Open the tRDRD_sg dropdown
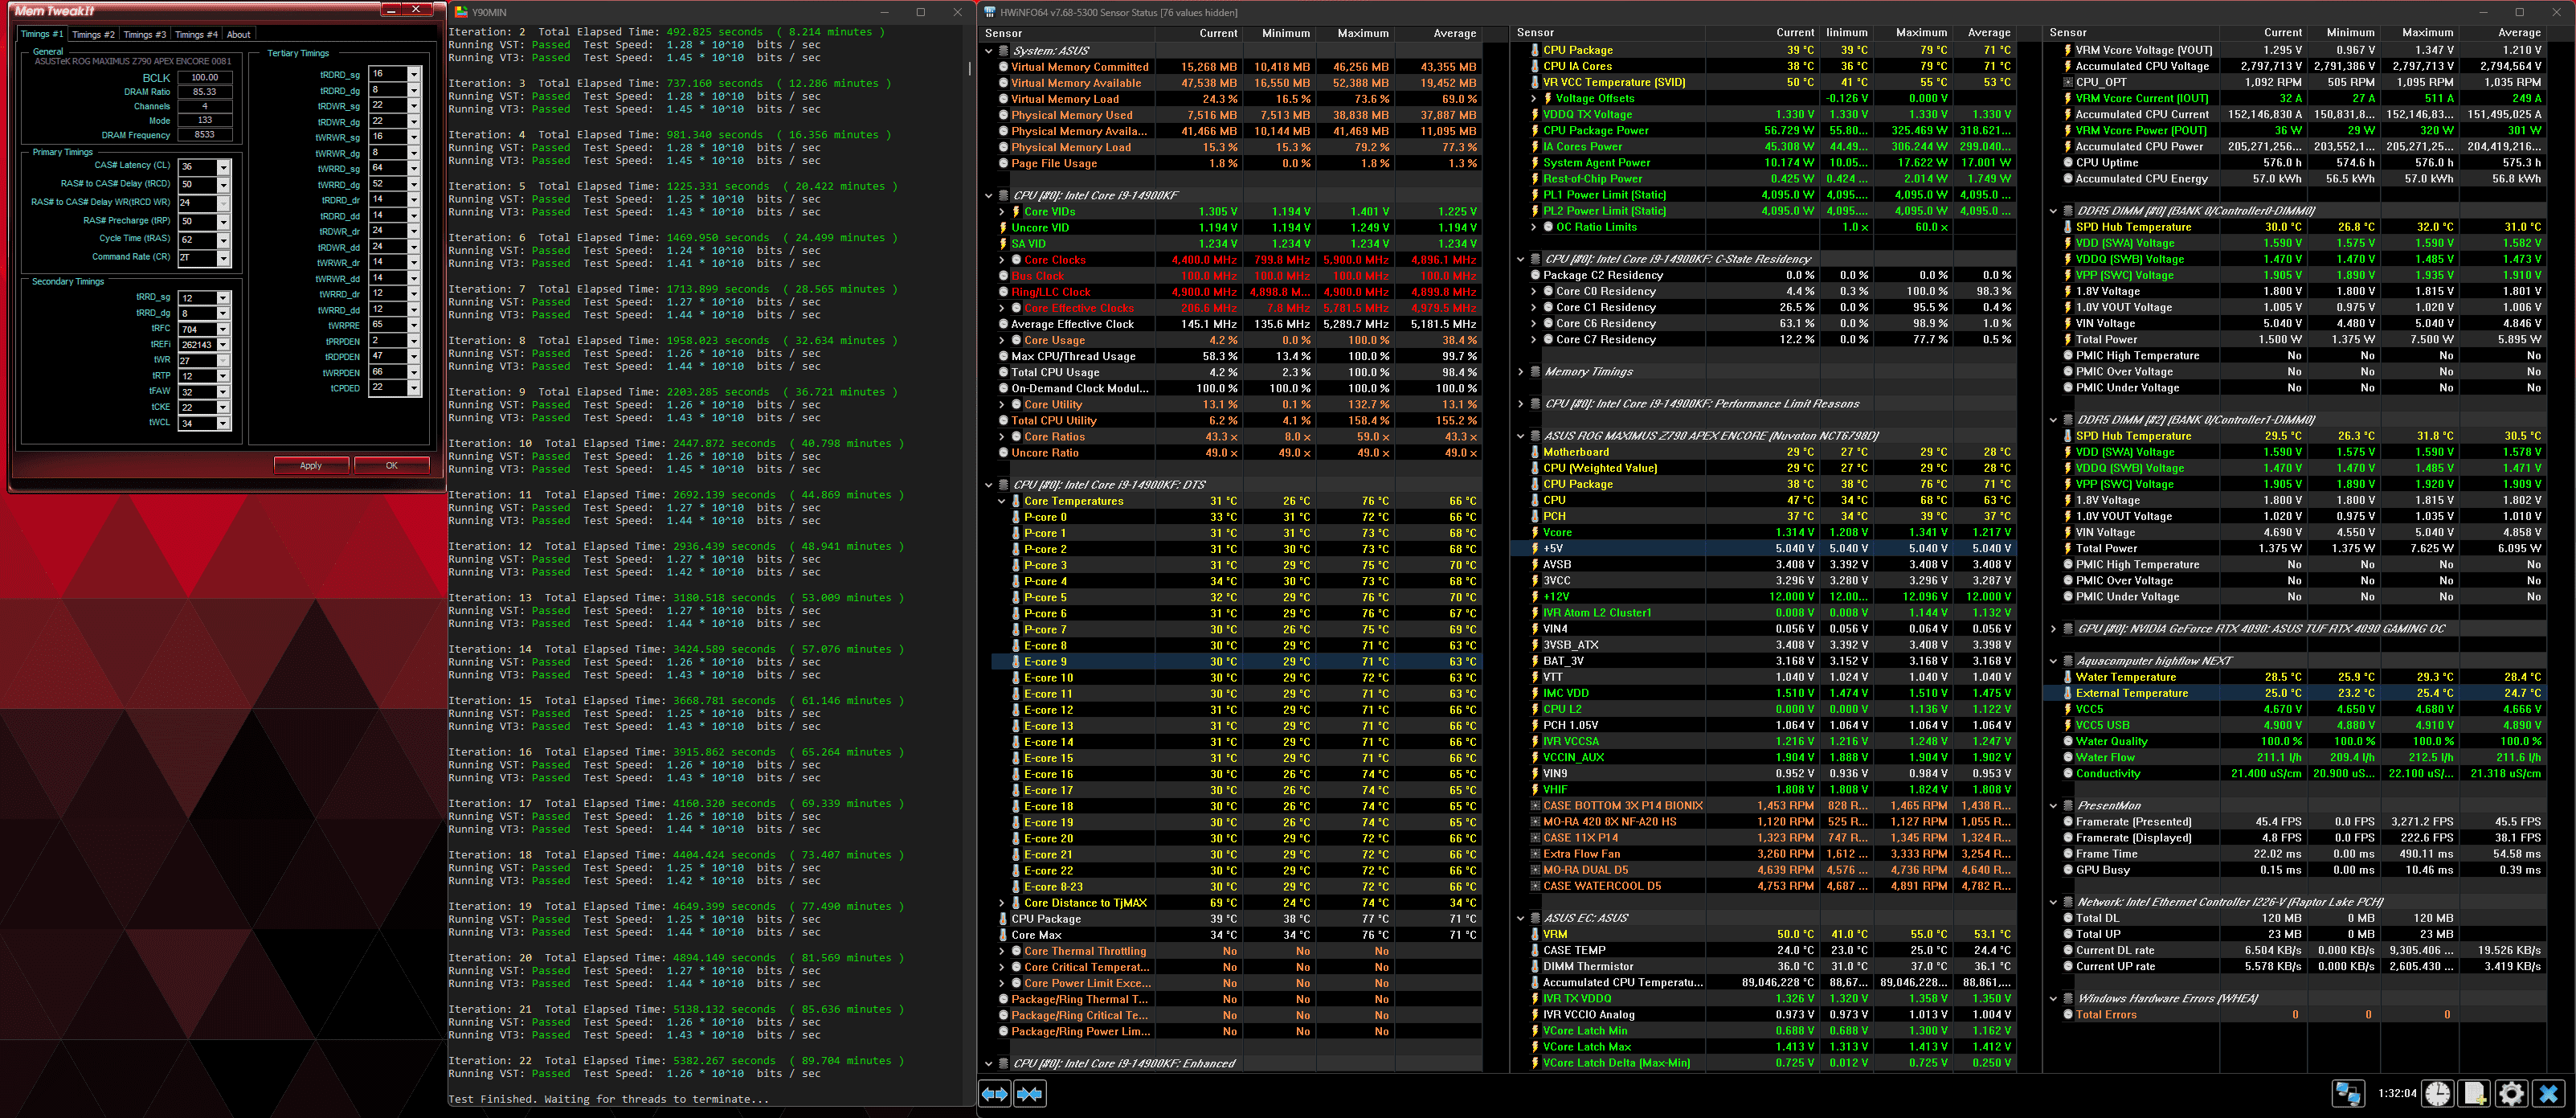Viewport: 2576px width, 1118px height. [x=413, y=74]
